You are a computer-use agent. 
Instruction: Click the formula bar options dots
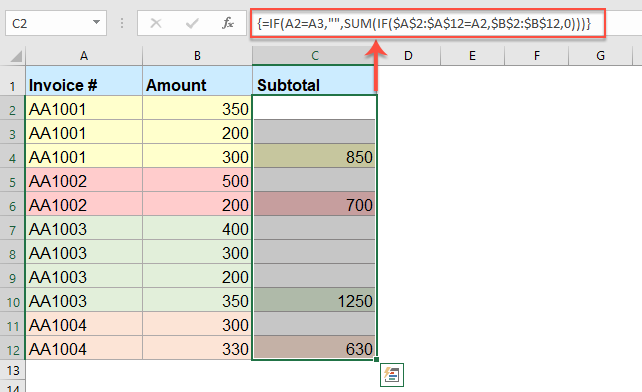coord(122,23)
